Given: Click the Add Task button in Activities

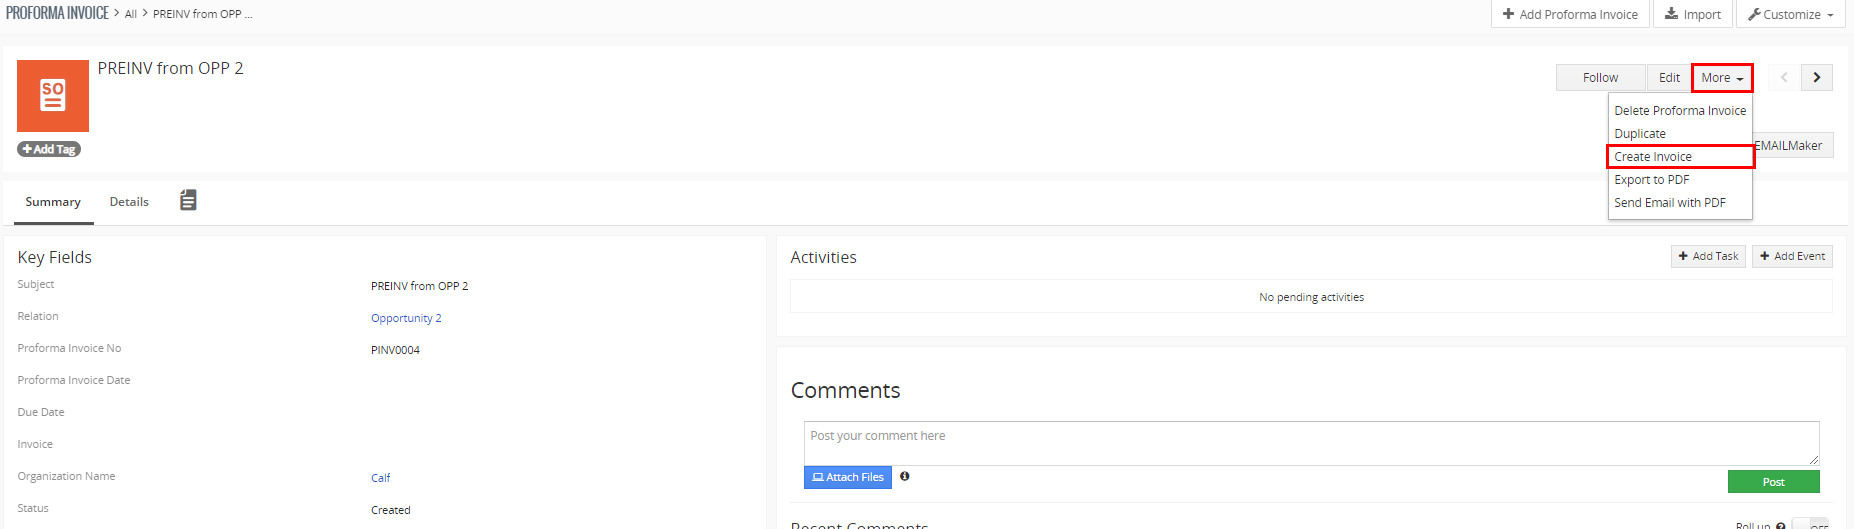Looking at the screenshot, I should [1707, 257].
